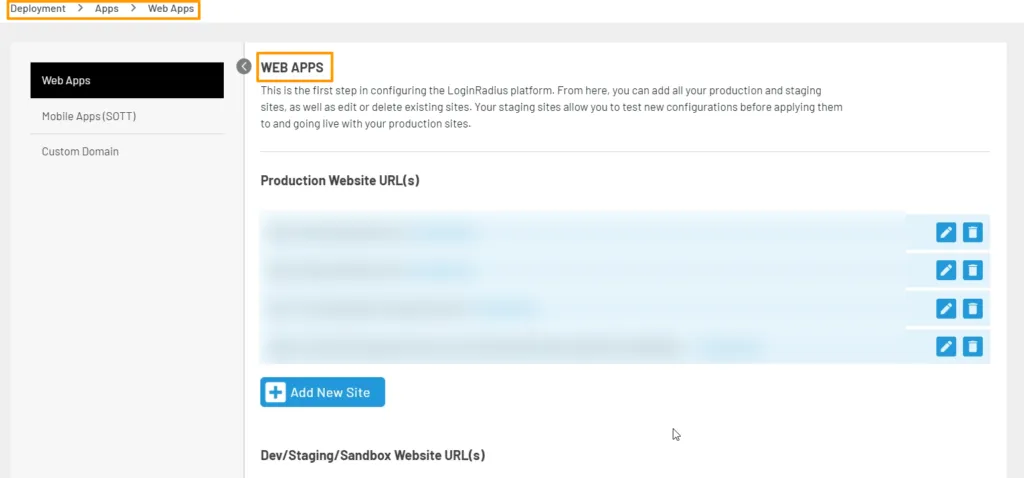Click trash icon on third production URL
This screenshot has width=1024, height=478.
(972, 308)
